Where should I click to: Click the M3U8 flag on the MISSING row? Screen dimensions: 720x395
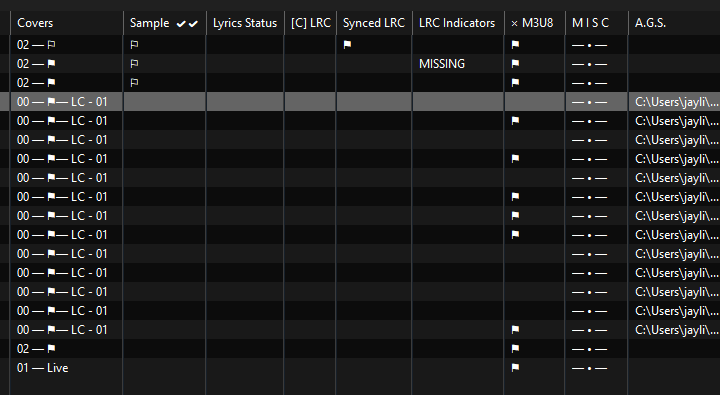[515, 63]
